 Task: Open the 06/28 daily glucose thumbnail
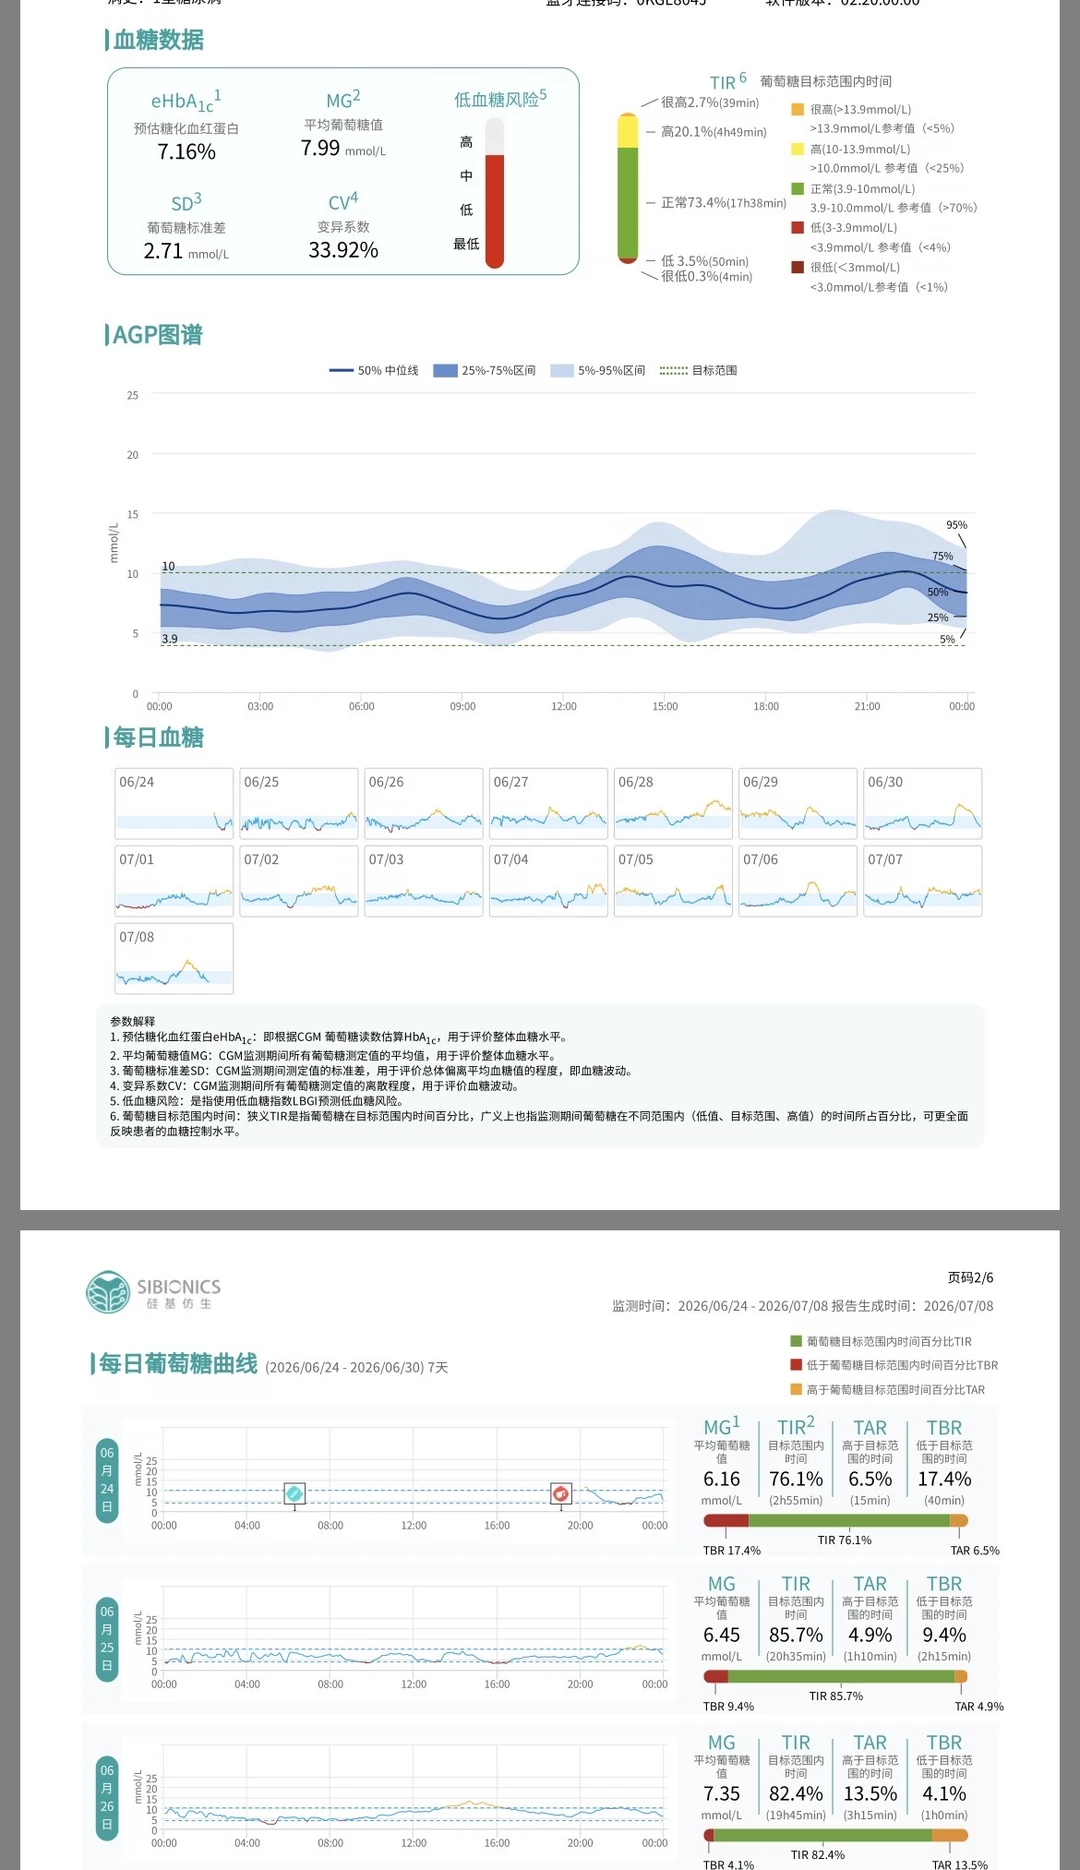click(673, 803)
